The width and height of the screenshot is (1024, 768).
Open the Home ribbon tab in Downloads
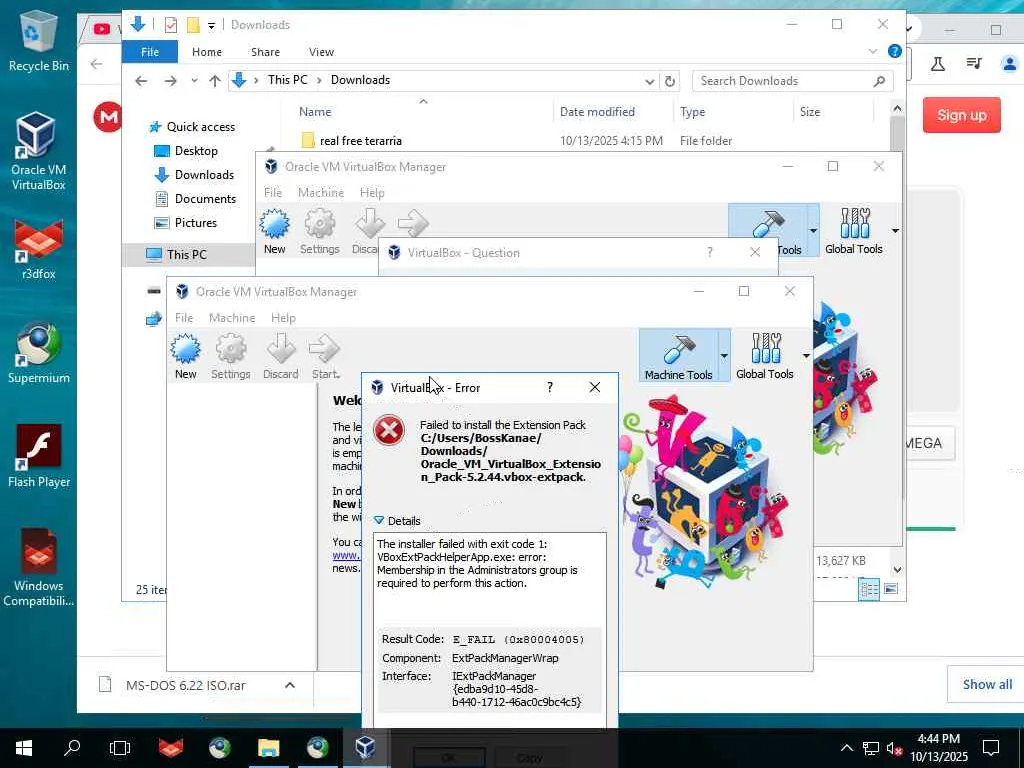[206, 52]
